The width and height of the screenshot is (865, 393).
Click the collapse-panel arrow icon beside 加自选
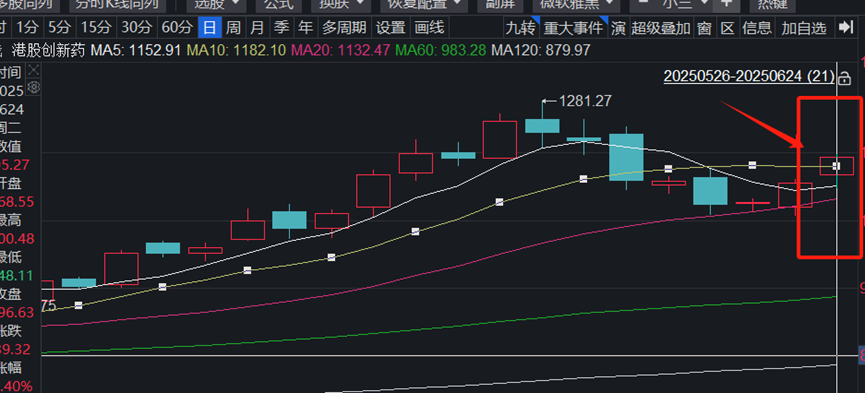coord(845,28)
